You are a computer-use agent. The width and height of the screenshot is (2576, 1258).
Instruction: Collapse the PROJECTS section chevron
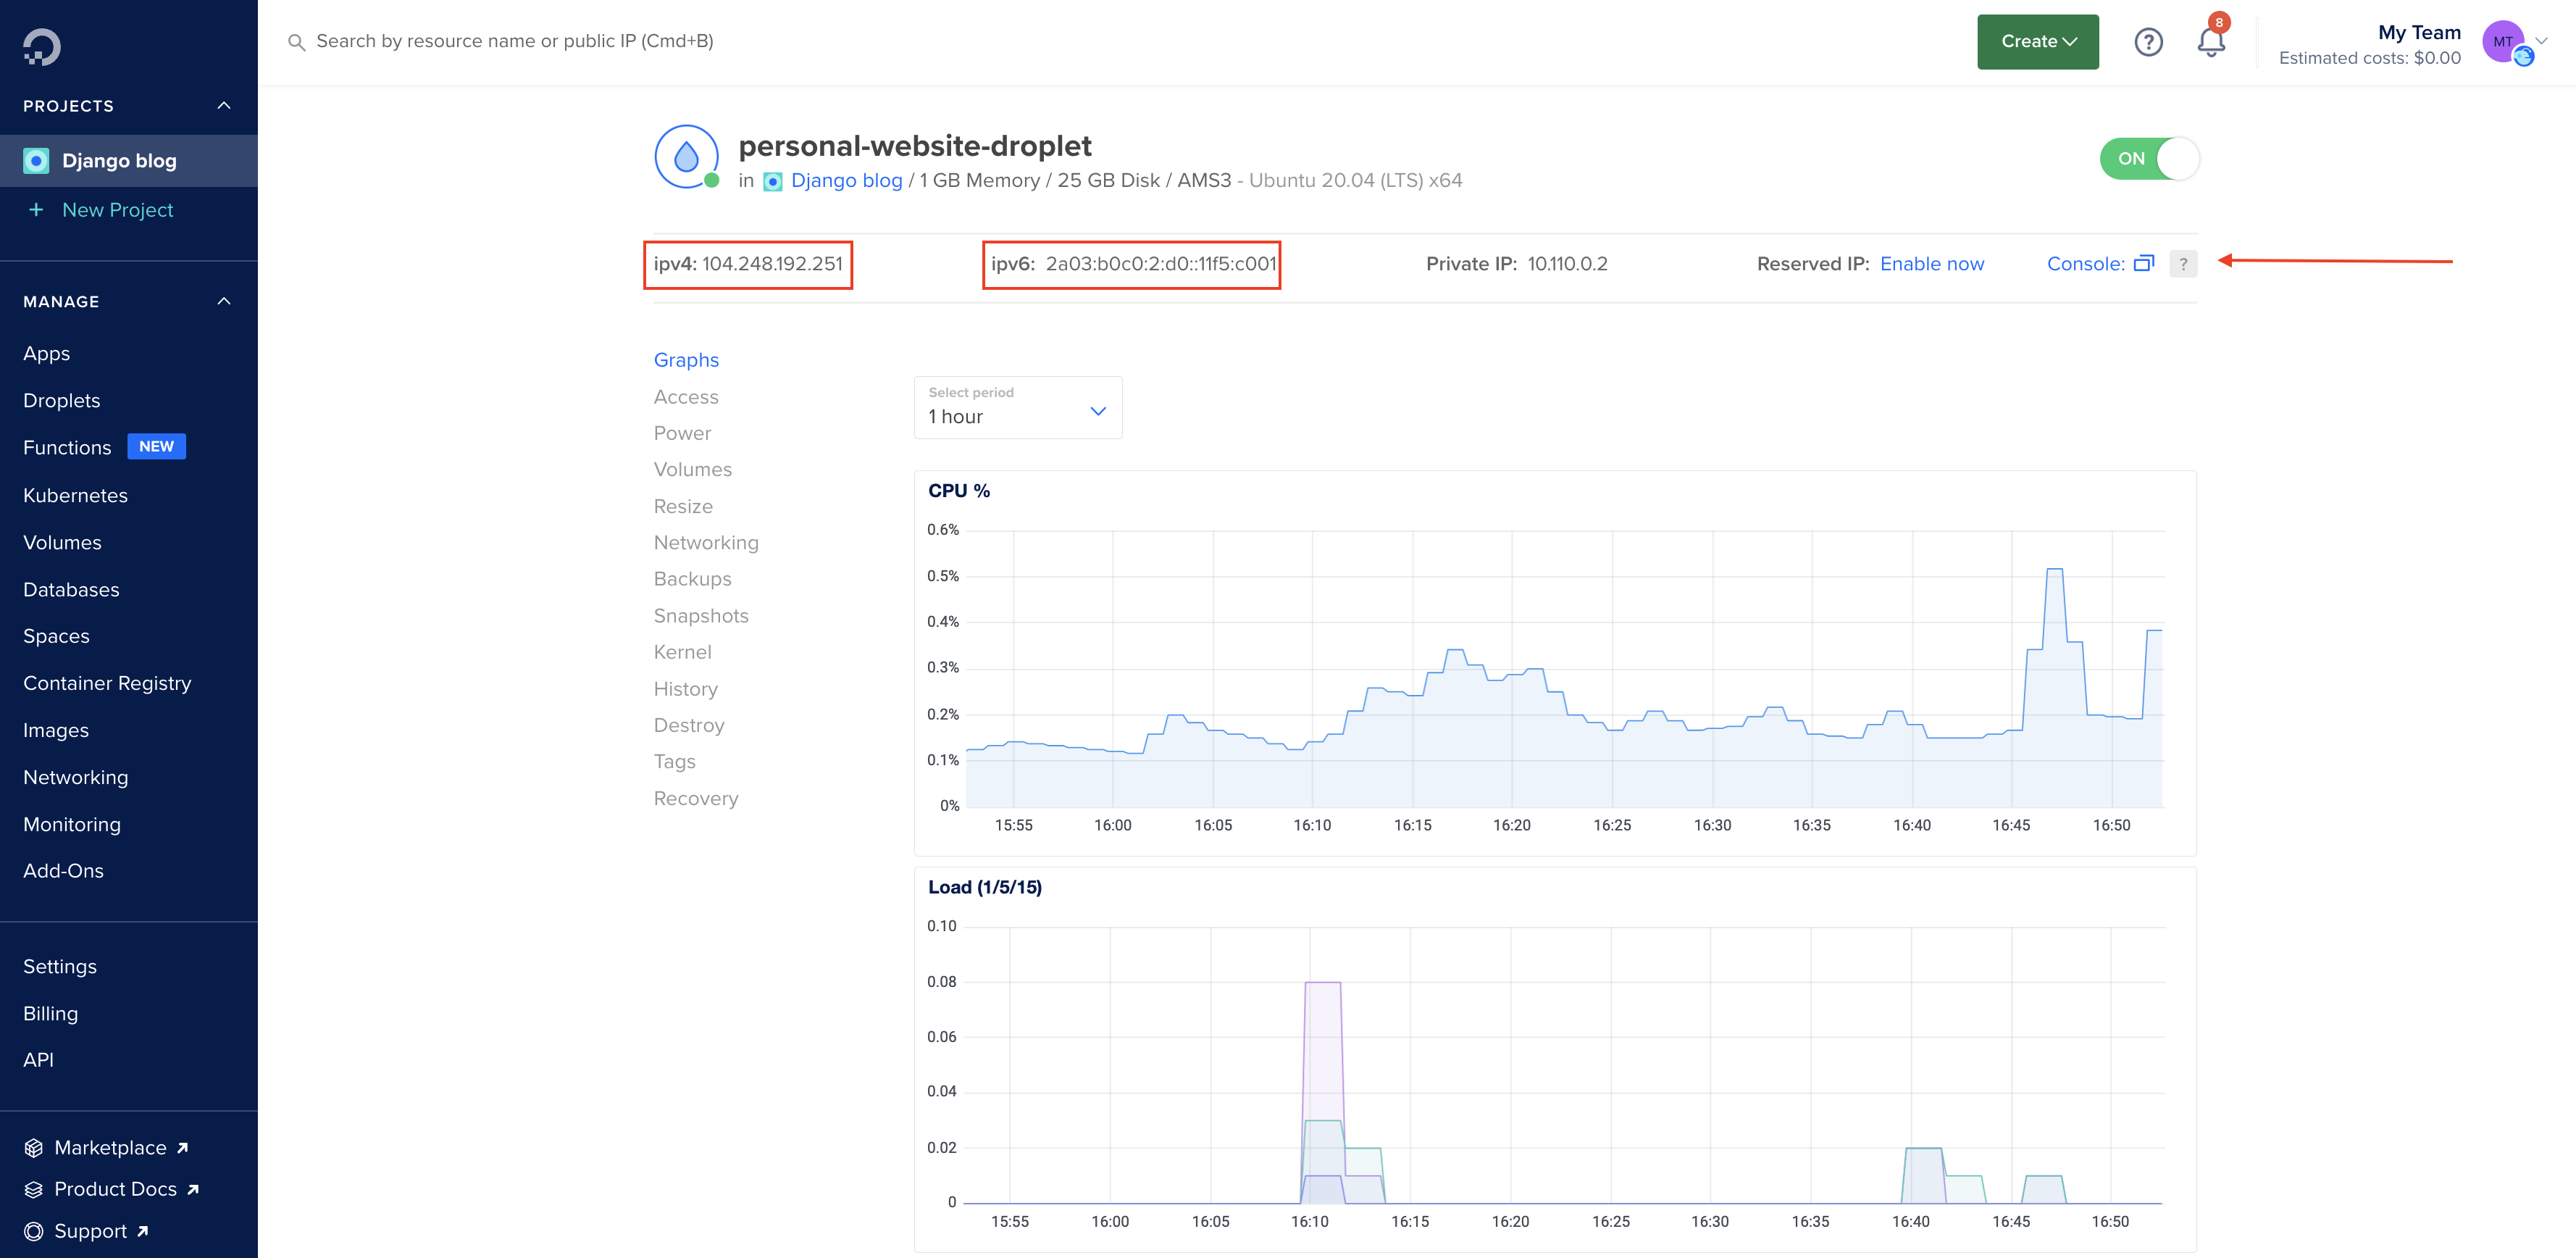pyautogui.click(x=224, y=106)
